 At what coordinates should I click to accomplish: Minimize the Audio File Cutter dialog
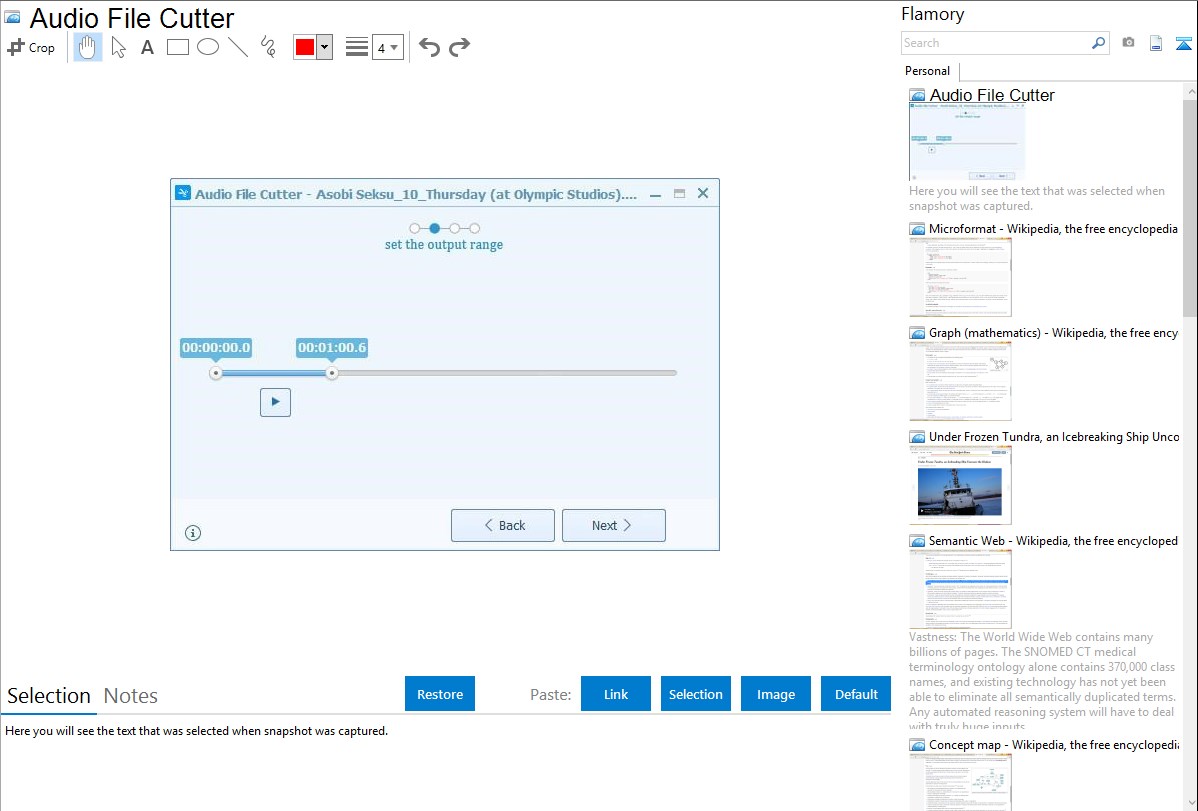pyautogui.click(x=655, y=194)
